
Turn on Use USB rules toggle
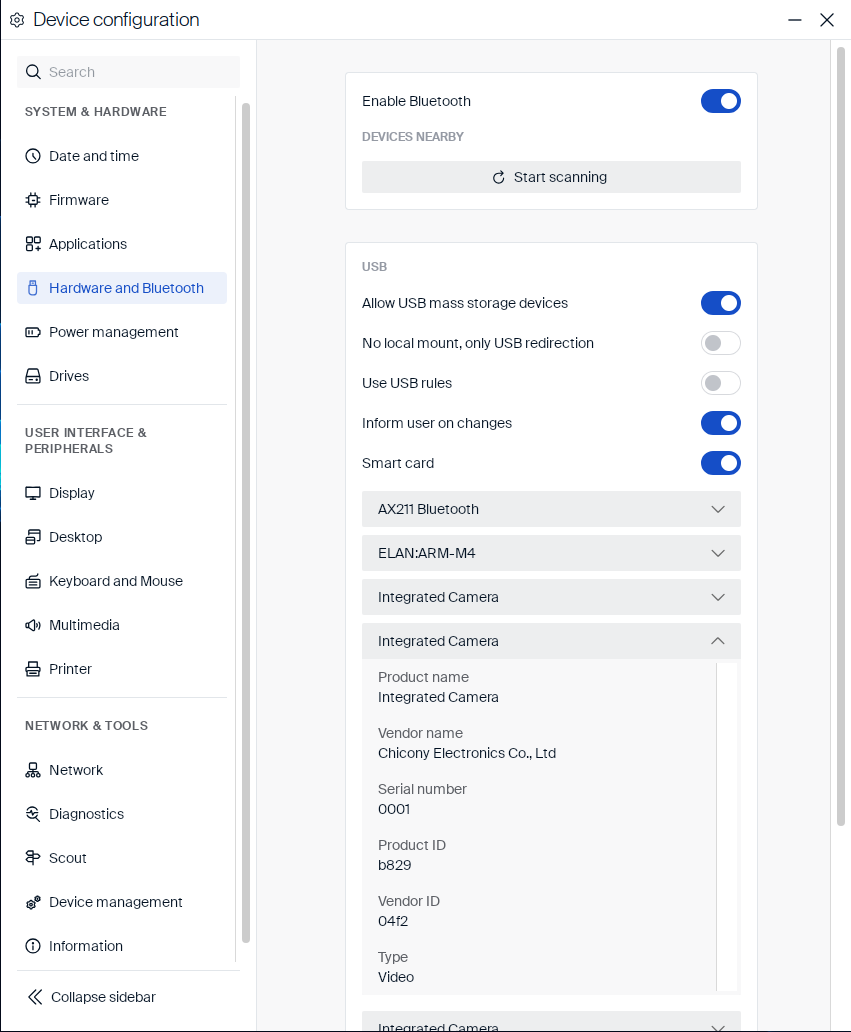[x=721, y=383]
